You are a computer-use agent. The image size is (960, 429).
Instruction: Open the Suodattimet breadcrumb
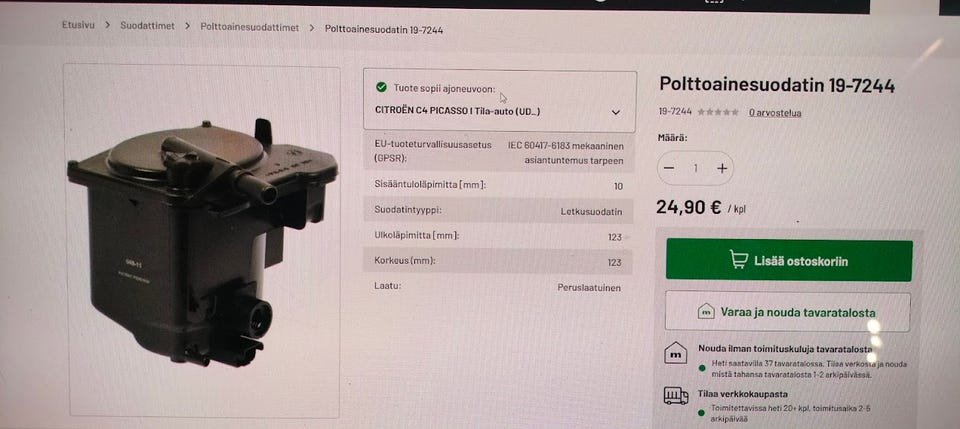pyautogui.click(x=147, y=26)
